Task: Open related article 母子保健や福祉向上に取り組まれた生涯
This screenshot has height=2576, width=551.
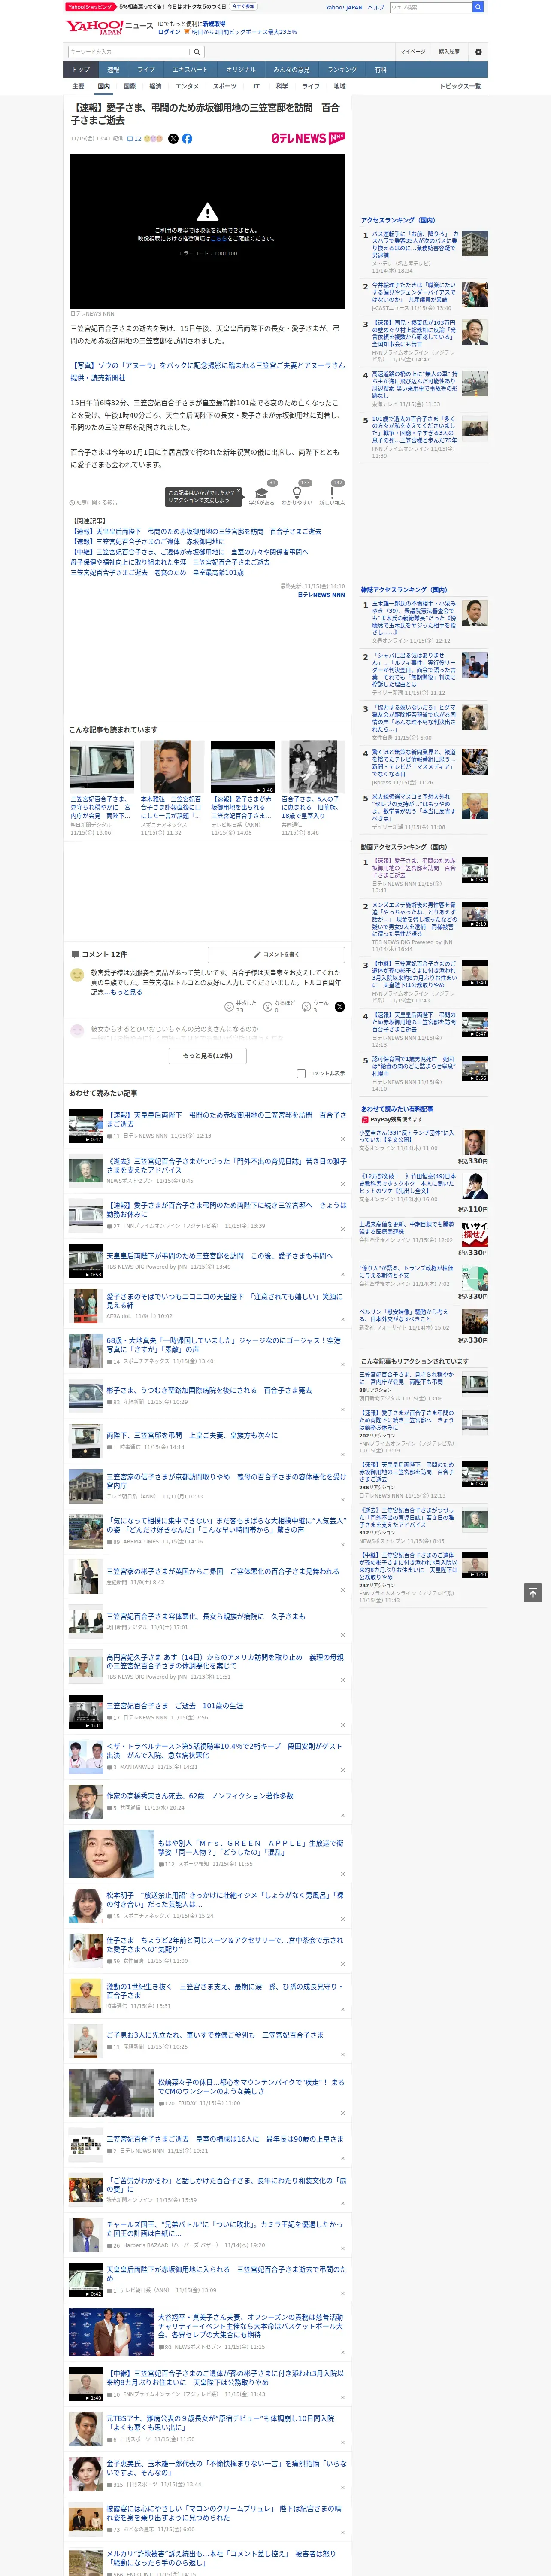Action: 170,562
